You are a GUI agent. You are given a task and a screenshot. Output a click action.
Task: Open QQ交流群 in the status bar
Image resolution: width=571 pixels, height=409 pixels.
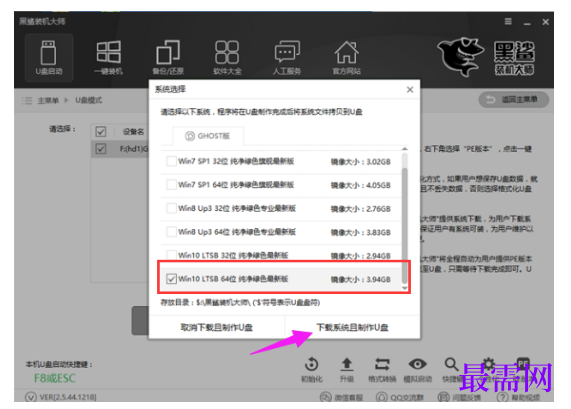click(399, 397)
